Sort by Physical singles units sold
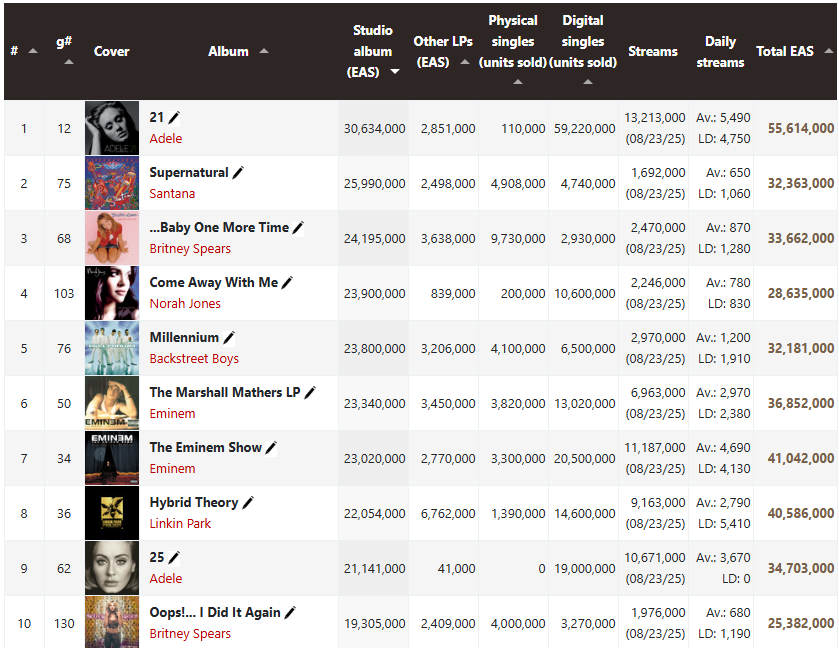 [517, 82]
